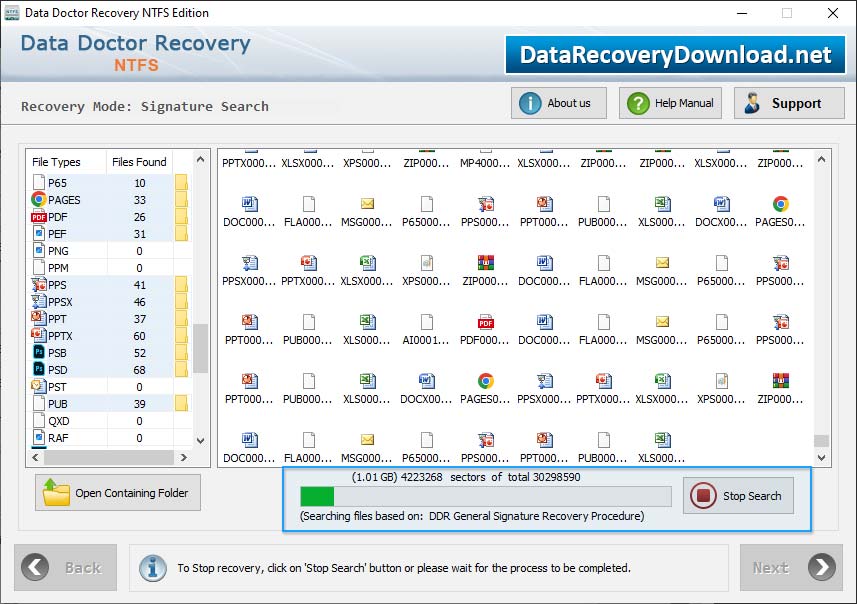Viewport: 857px width, 604px height.
Task: Click right arrow of file types horizontal scrollbar
Action: [x=184, y=458]
